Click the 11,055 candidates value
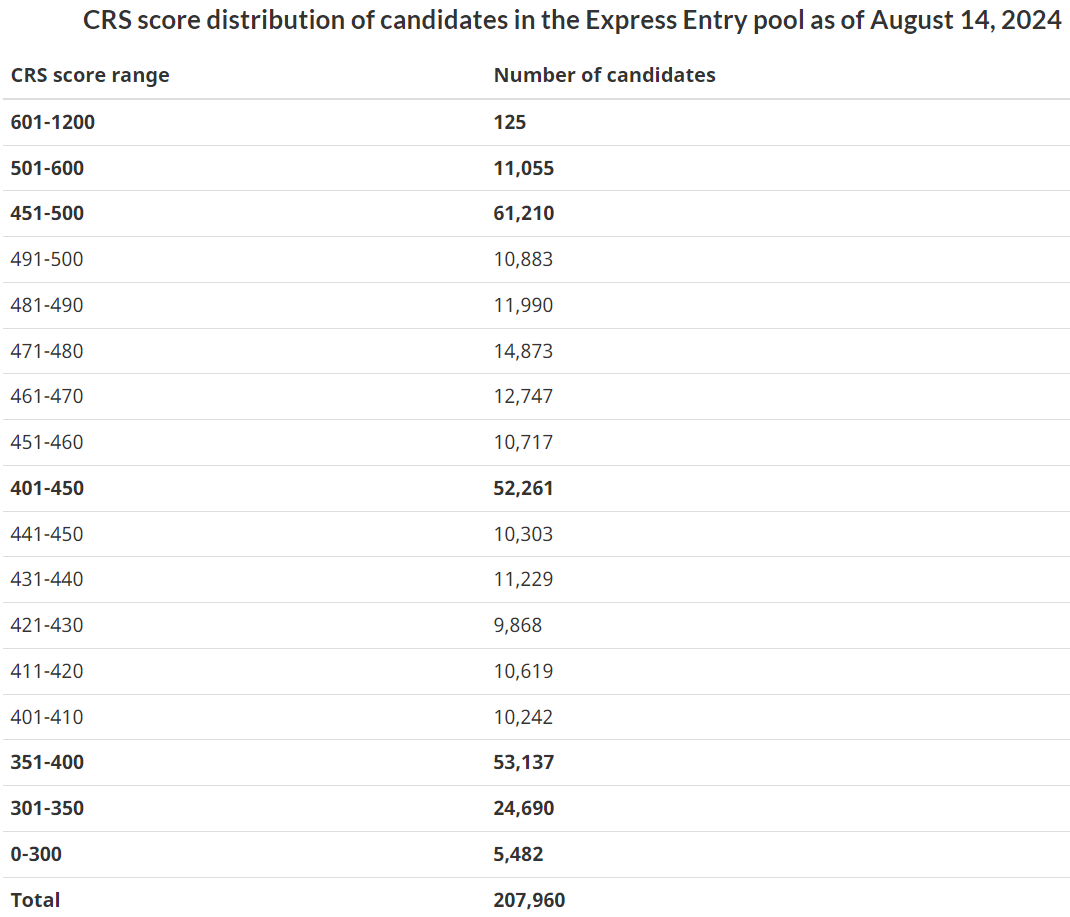1070x917 pixels. click(x=523, y=168)
